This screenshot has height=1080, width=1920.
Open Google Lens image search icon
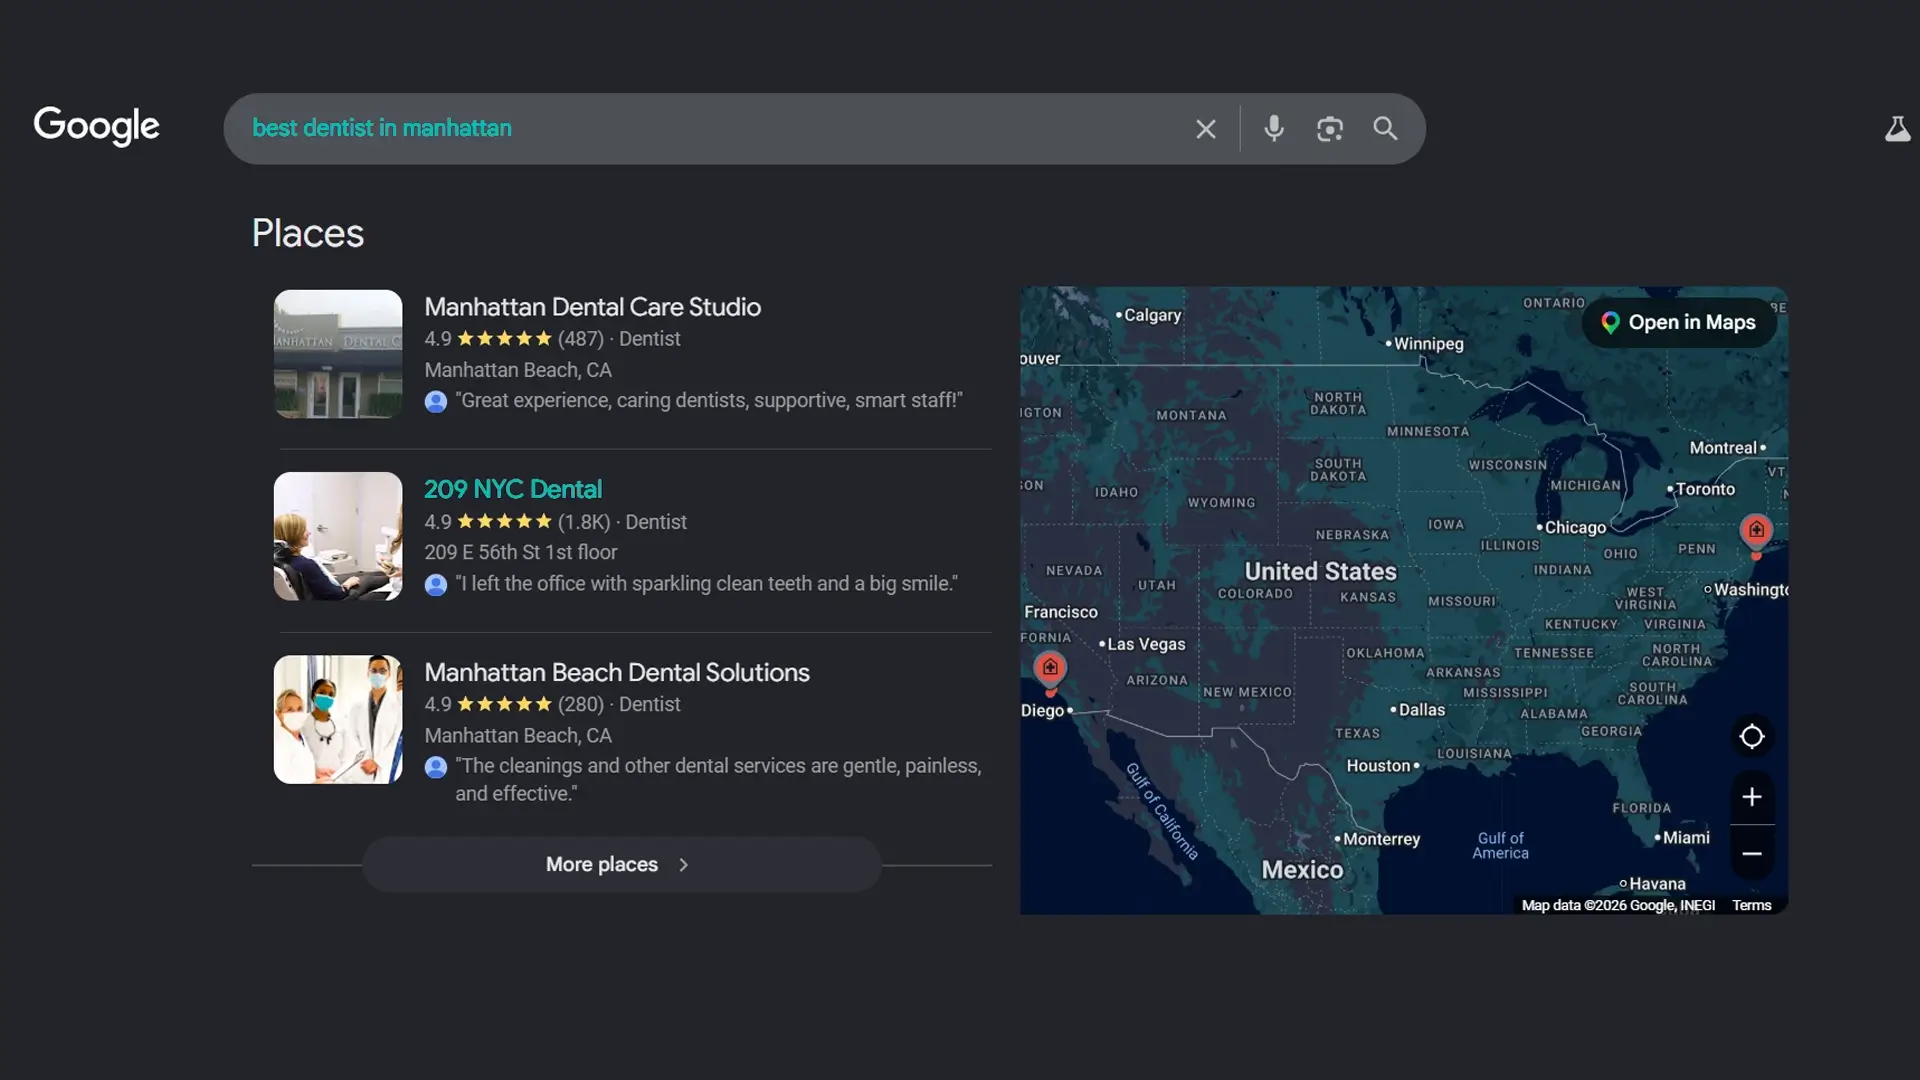(1329, 129)
